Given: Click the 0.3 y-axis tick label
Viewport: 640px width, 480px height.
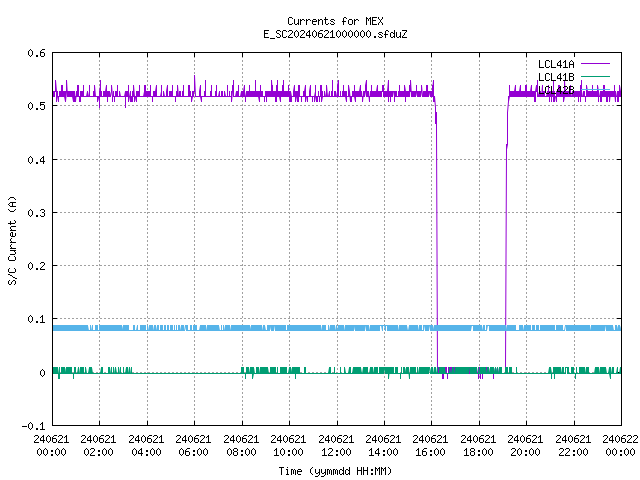Looking at the screenshot, I should point(36,213).
